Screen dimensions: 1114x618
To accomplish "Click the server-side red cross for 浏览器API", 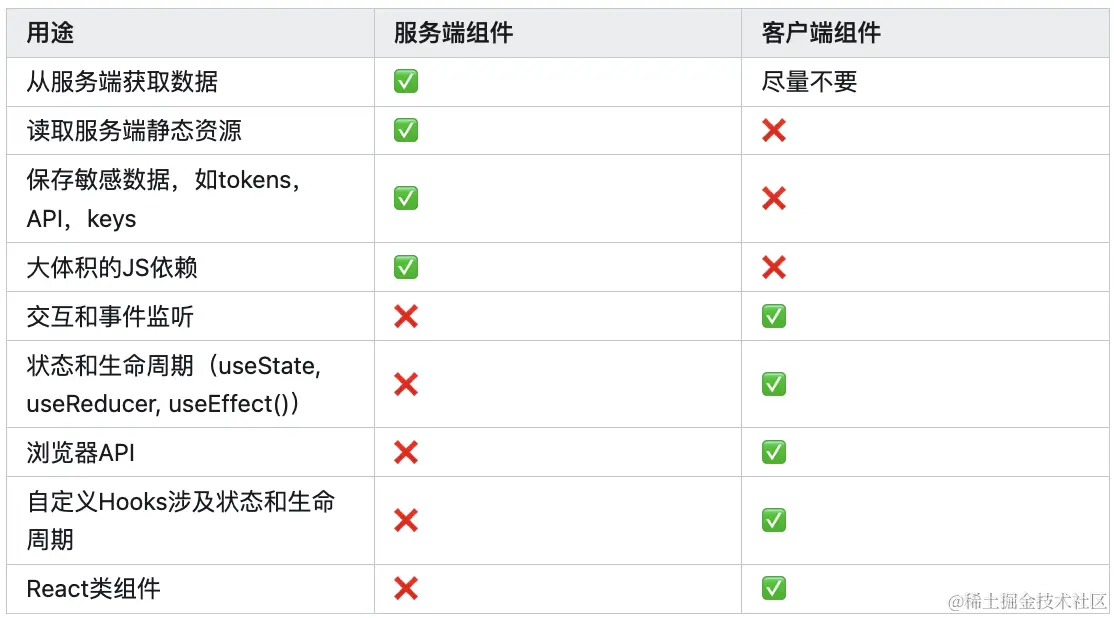I will 406,452.
